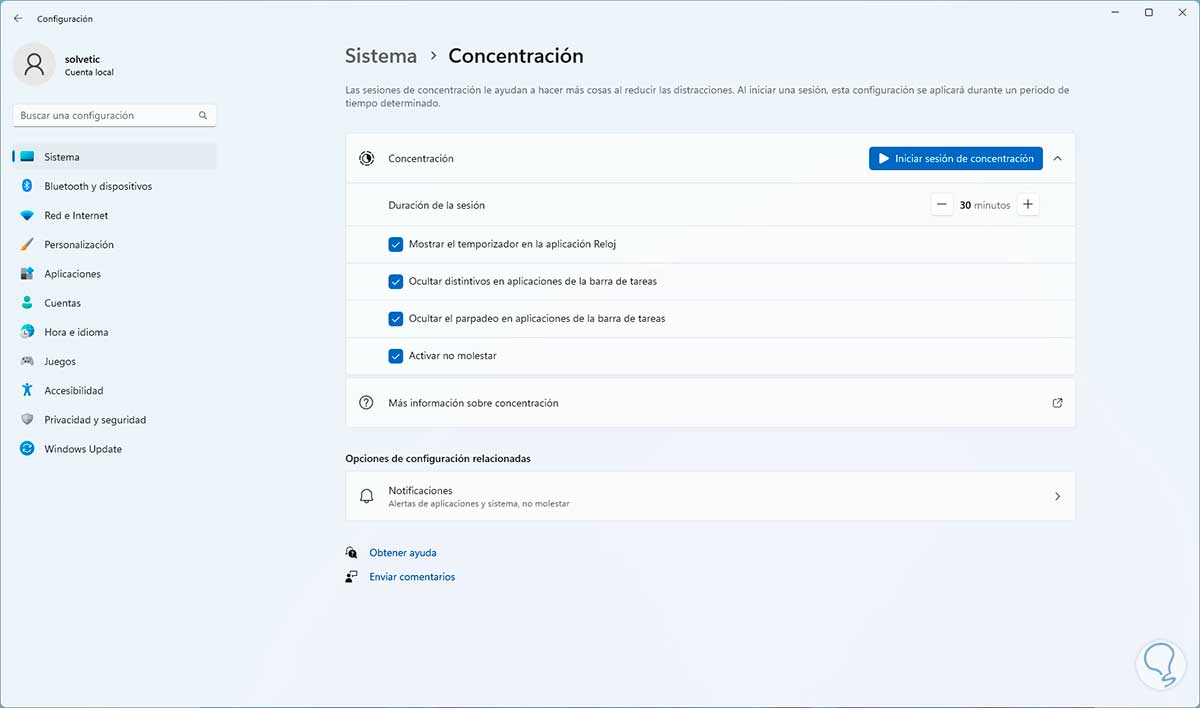Click the Personalización brush icon

(27, 245)
